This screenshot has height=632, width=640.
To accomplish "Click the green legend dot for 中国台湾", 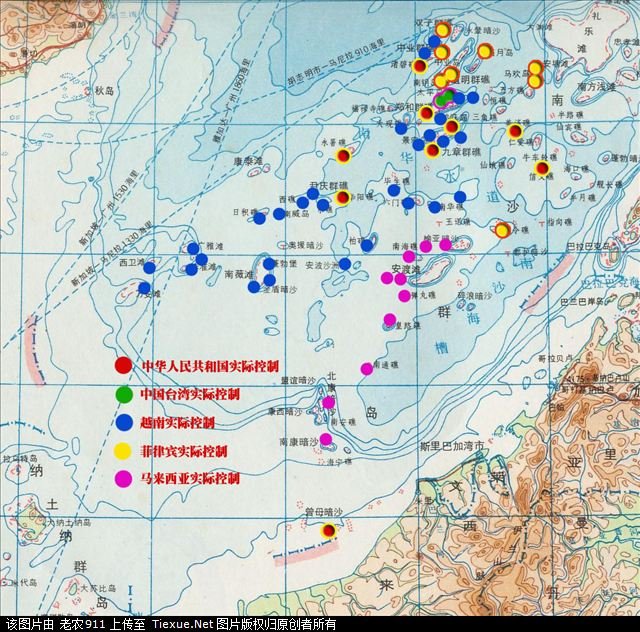I will (123, 394).
